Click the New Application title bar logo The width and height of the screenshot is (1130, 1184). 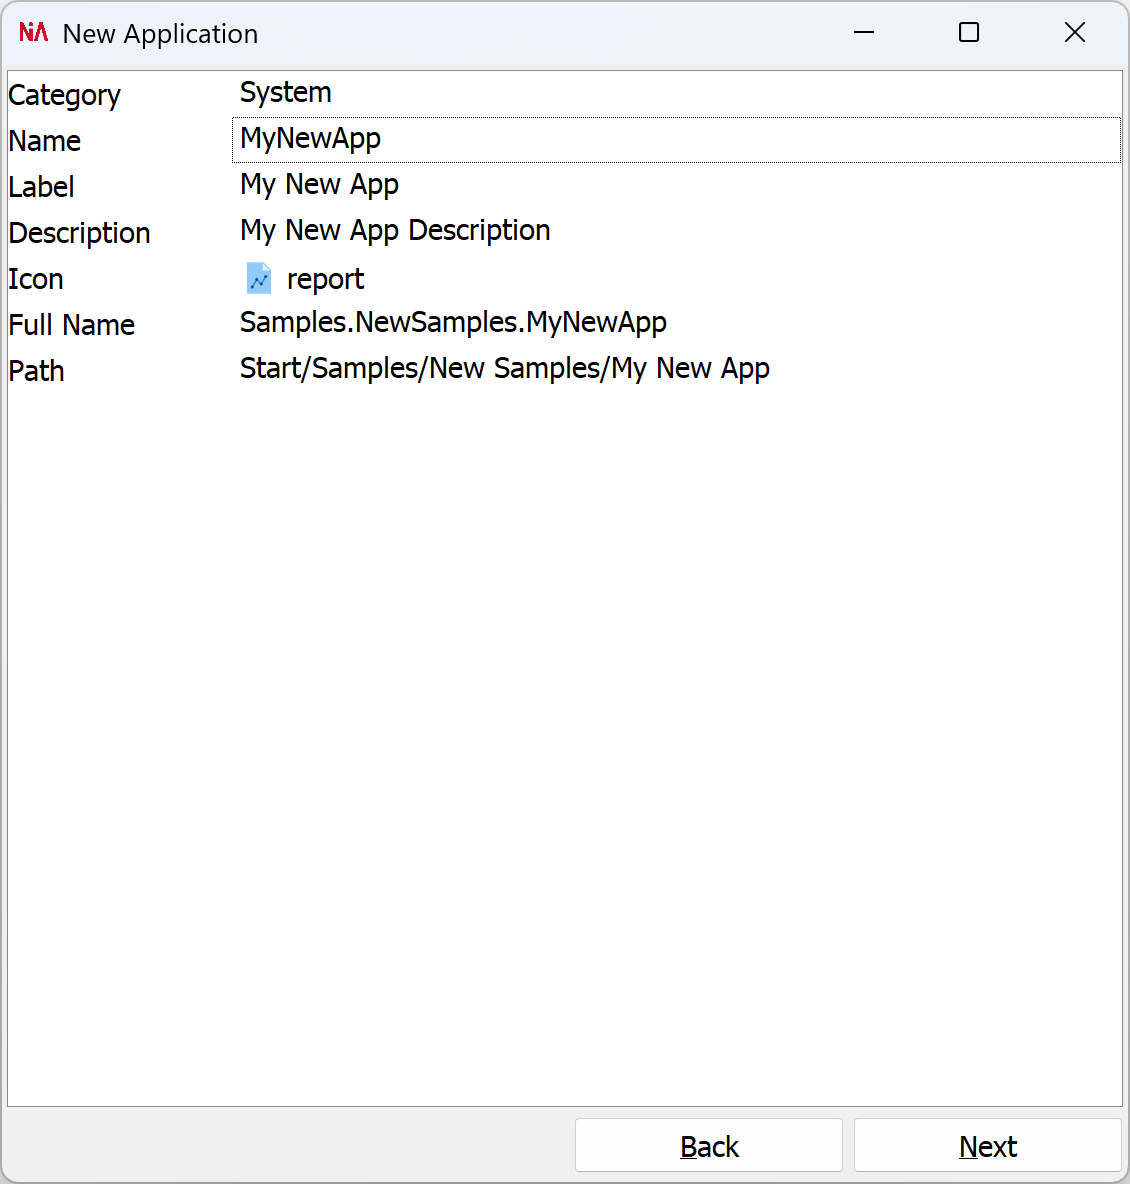[x=31, y=32]
